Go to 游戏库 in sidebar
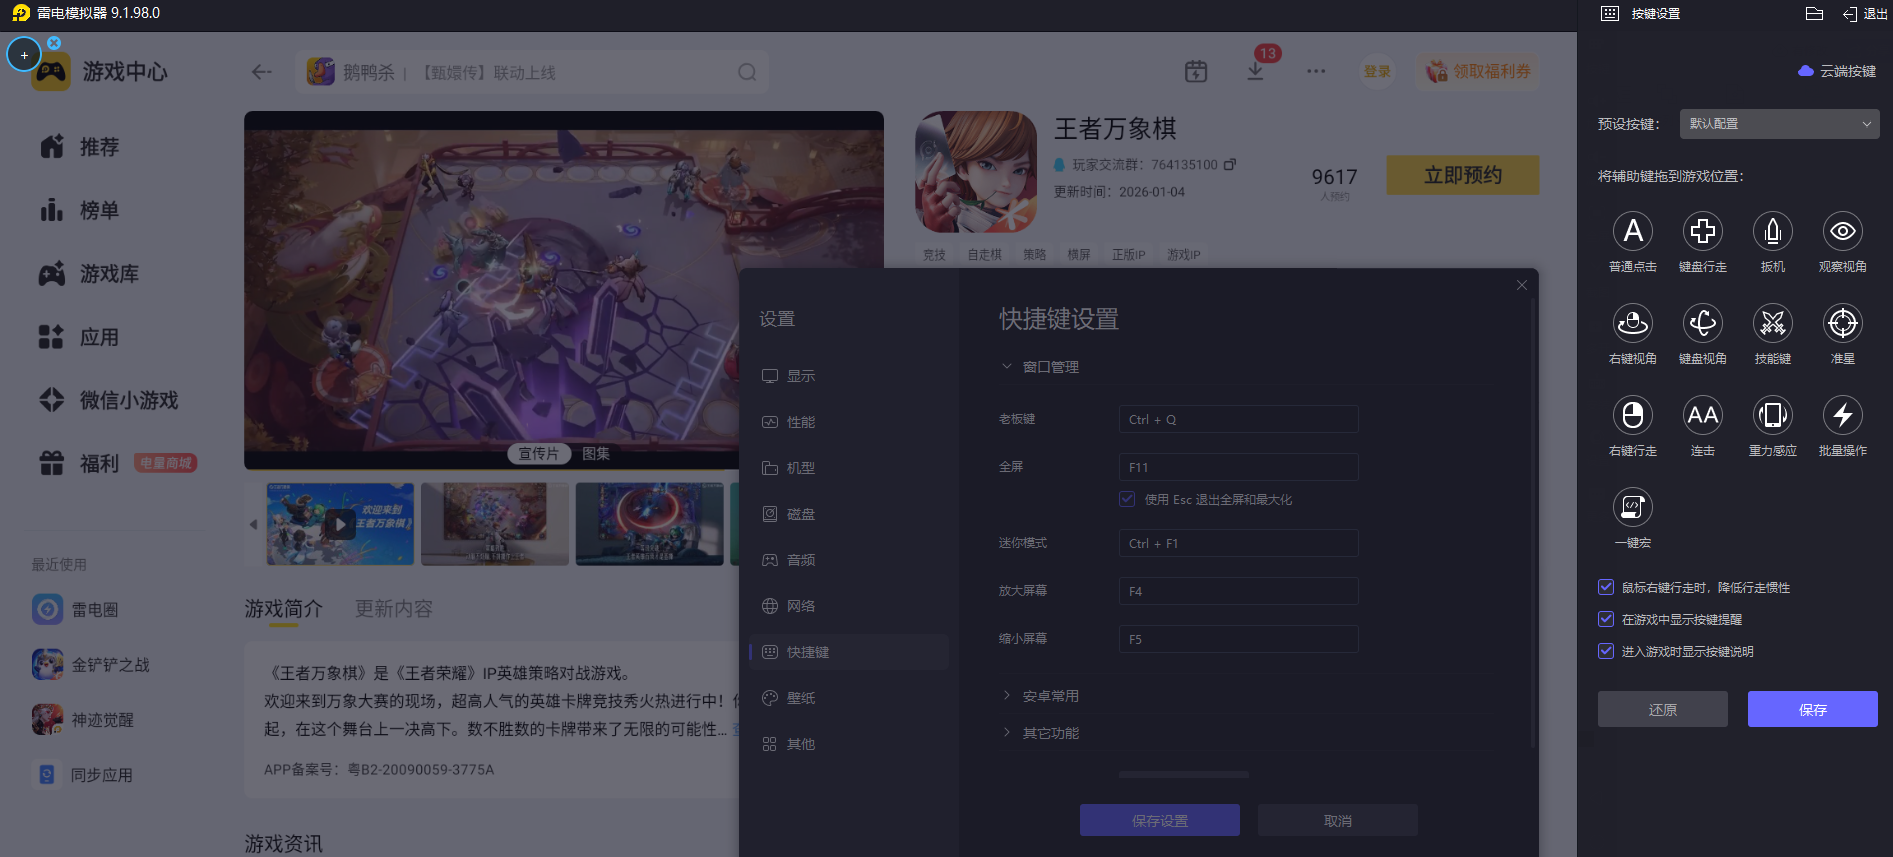This screenshot has height=857, width=1893. pos(90,274)
